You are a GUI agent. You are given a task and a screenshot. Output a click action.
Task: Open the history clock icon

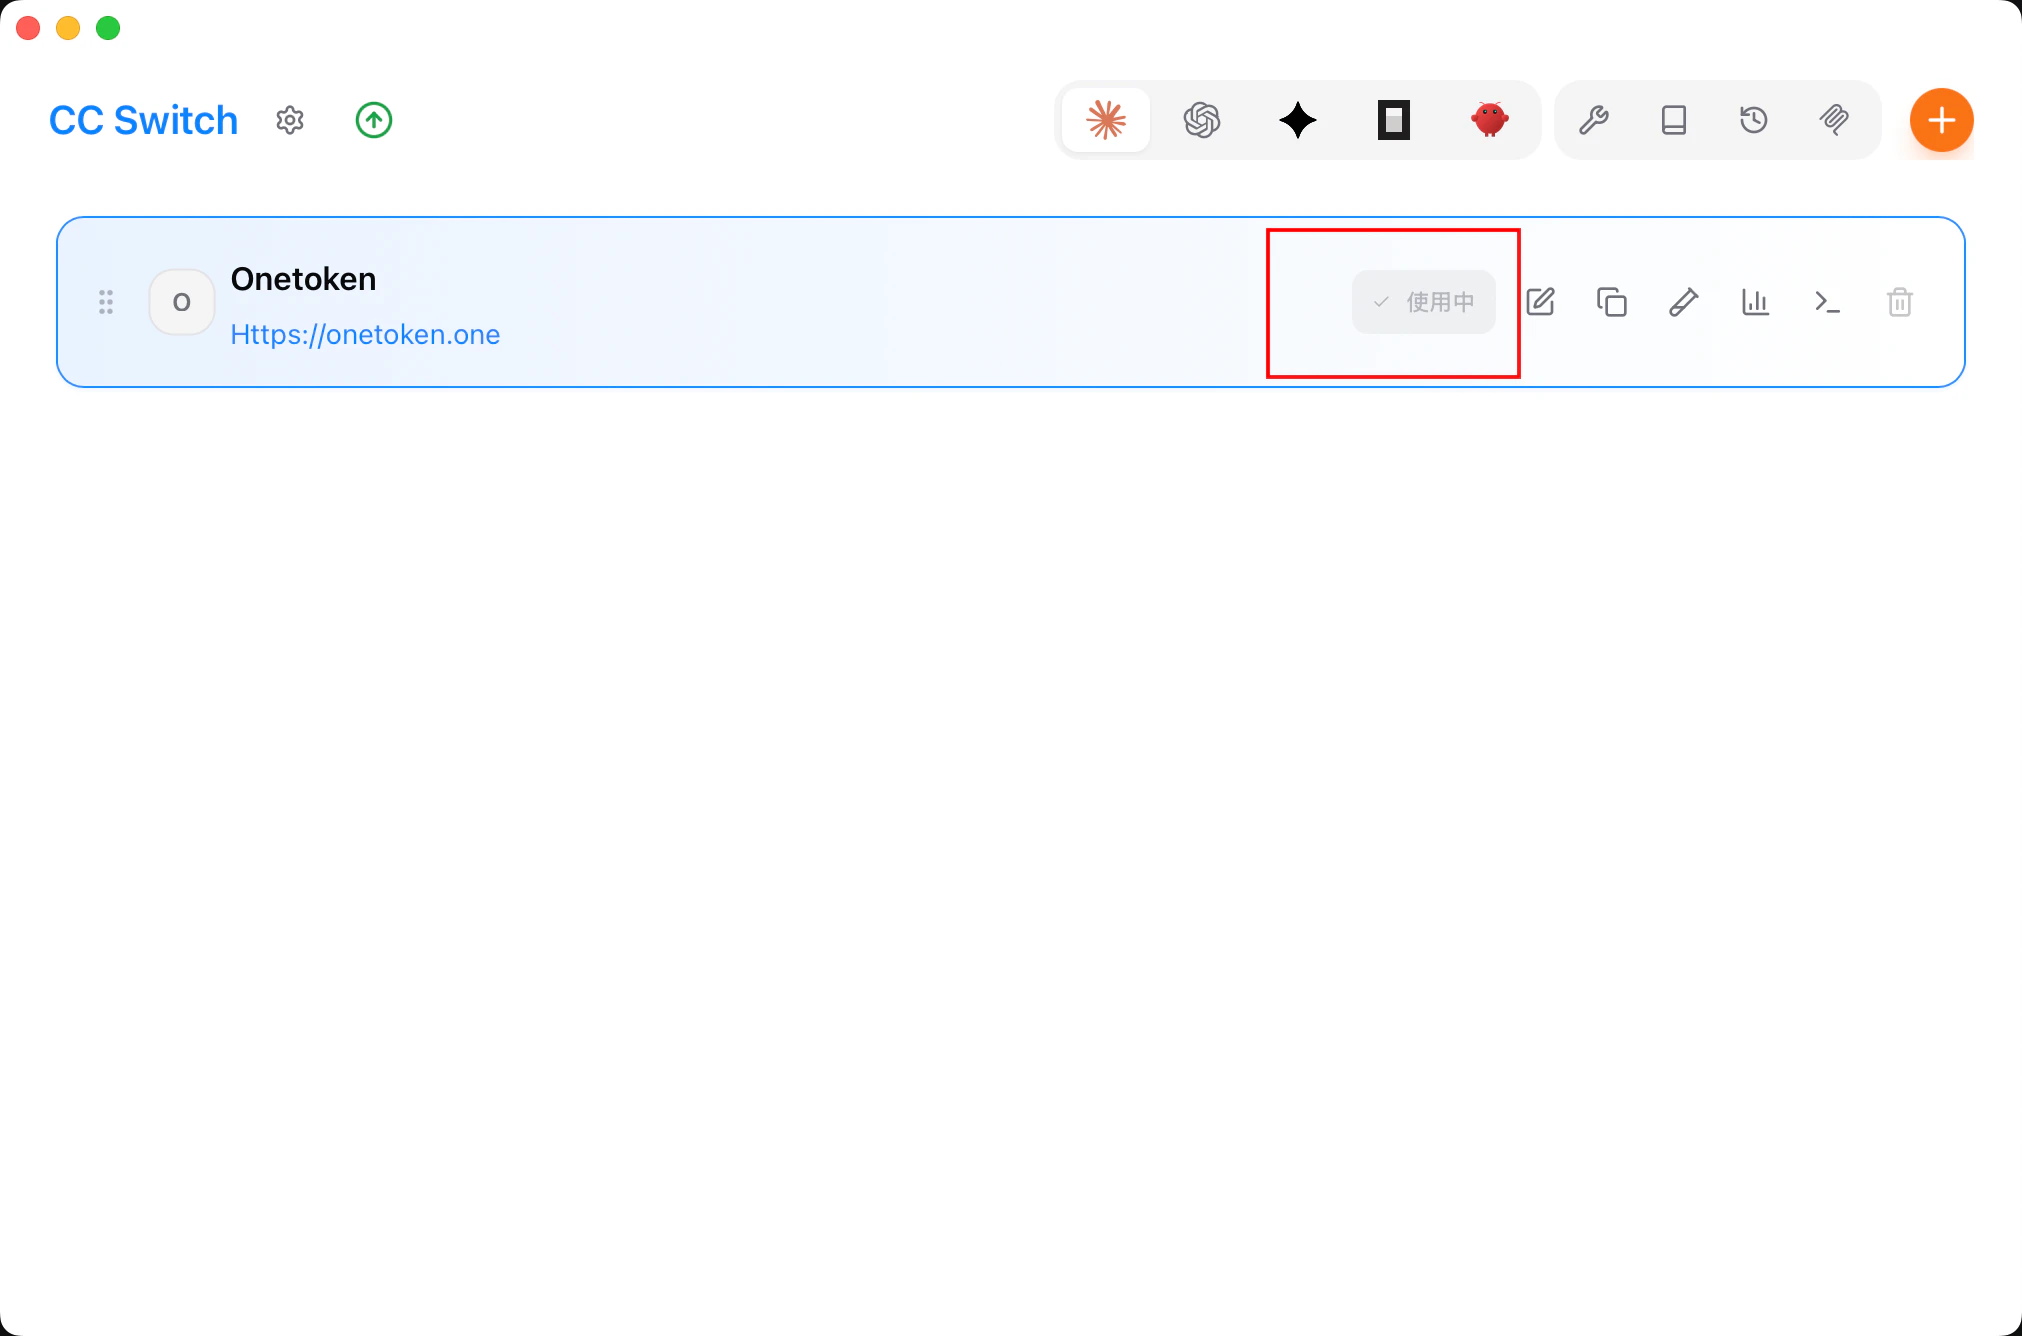click(x=1754, y=120)
